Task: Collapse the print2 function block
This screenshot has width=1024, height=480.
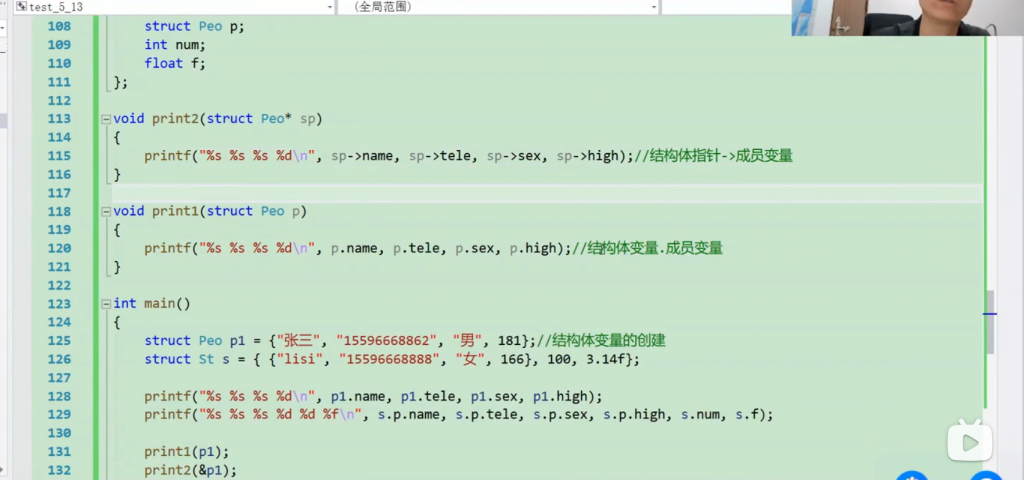Action: click(106, 119)
